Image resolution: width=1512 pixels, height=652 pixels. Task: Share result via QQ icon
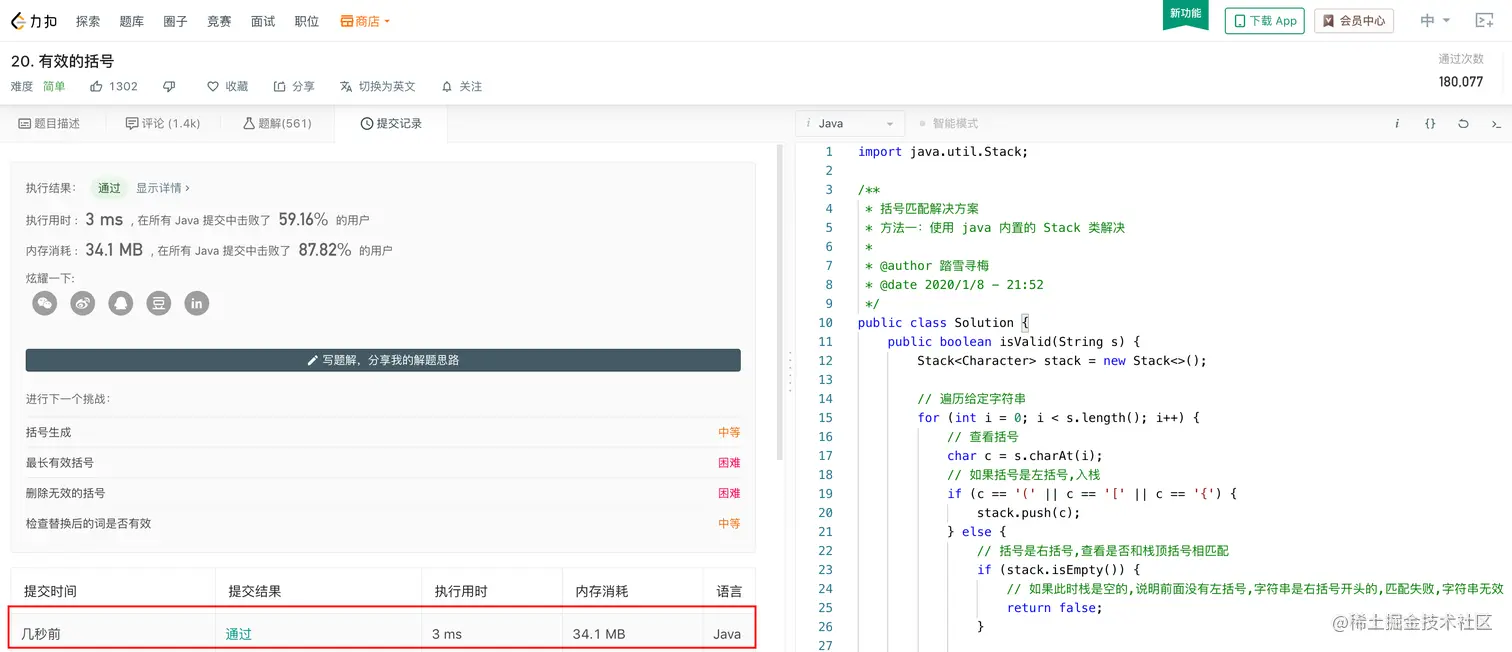[x=121, y=303]
